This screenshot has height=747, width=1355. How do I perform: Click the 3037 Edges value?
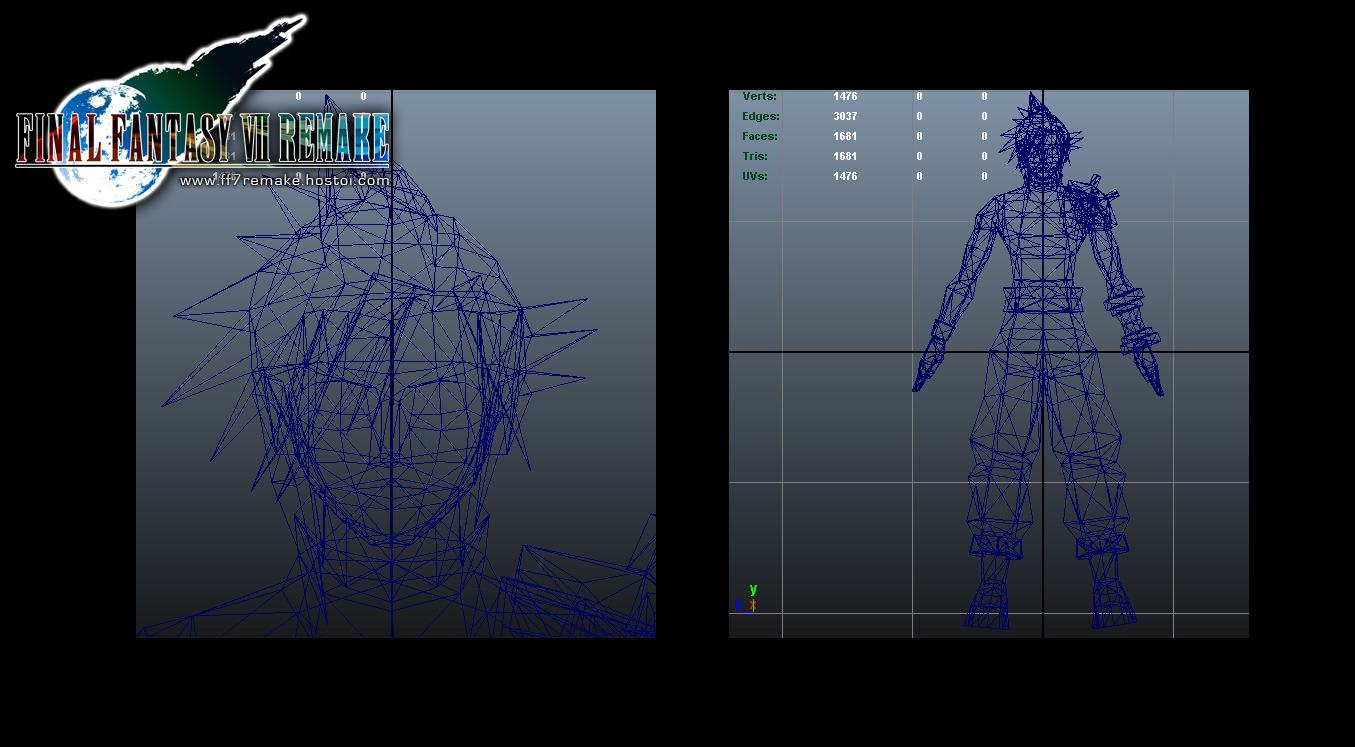(x=845, y=116)
